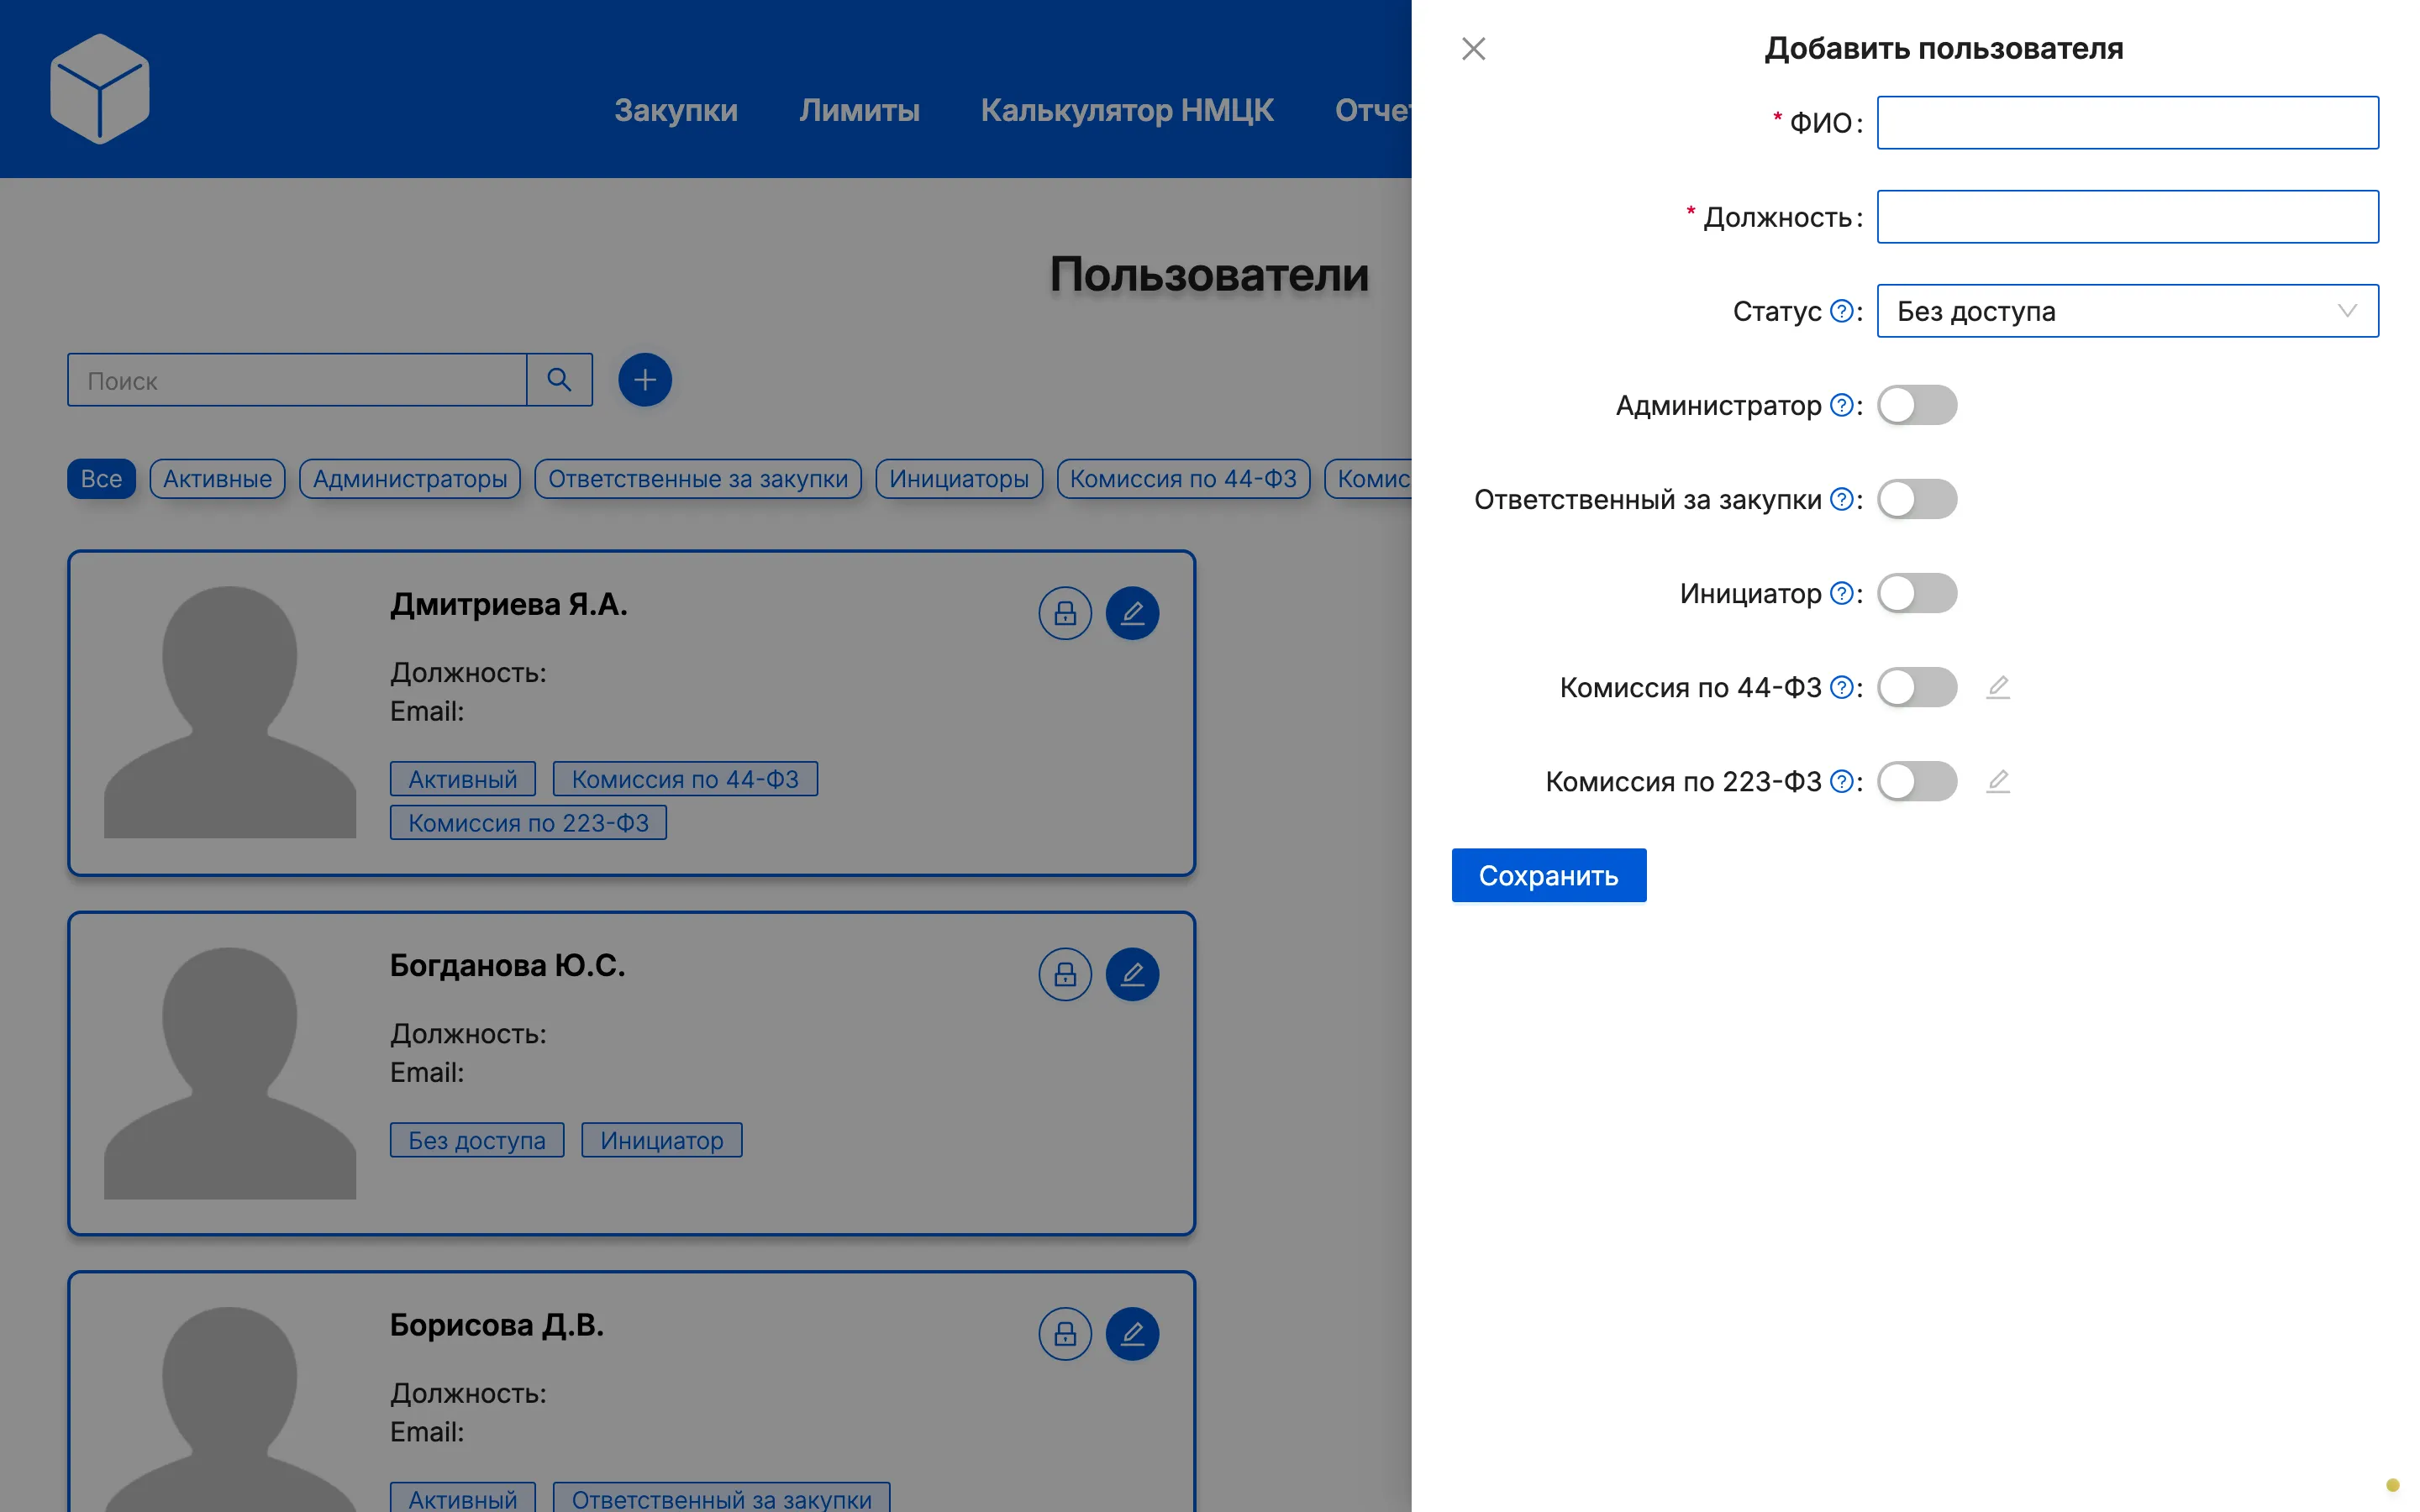Click Богданова Ю.С. avatar image
Screen dimensions: 2420x1512
(x=230, y=1073)
